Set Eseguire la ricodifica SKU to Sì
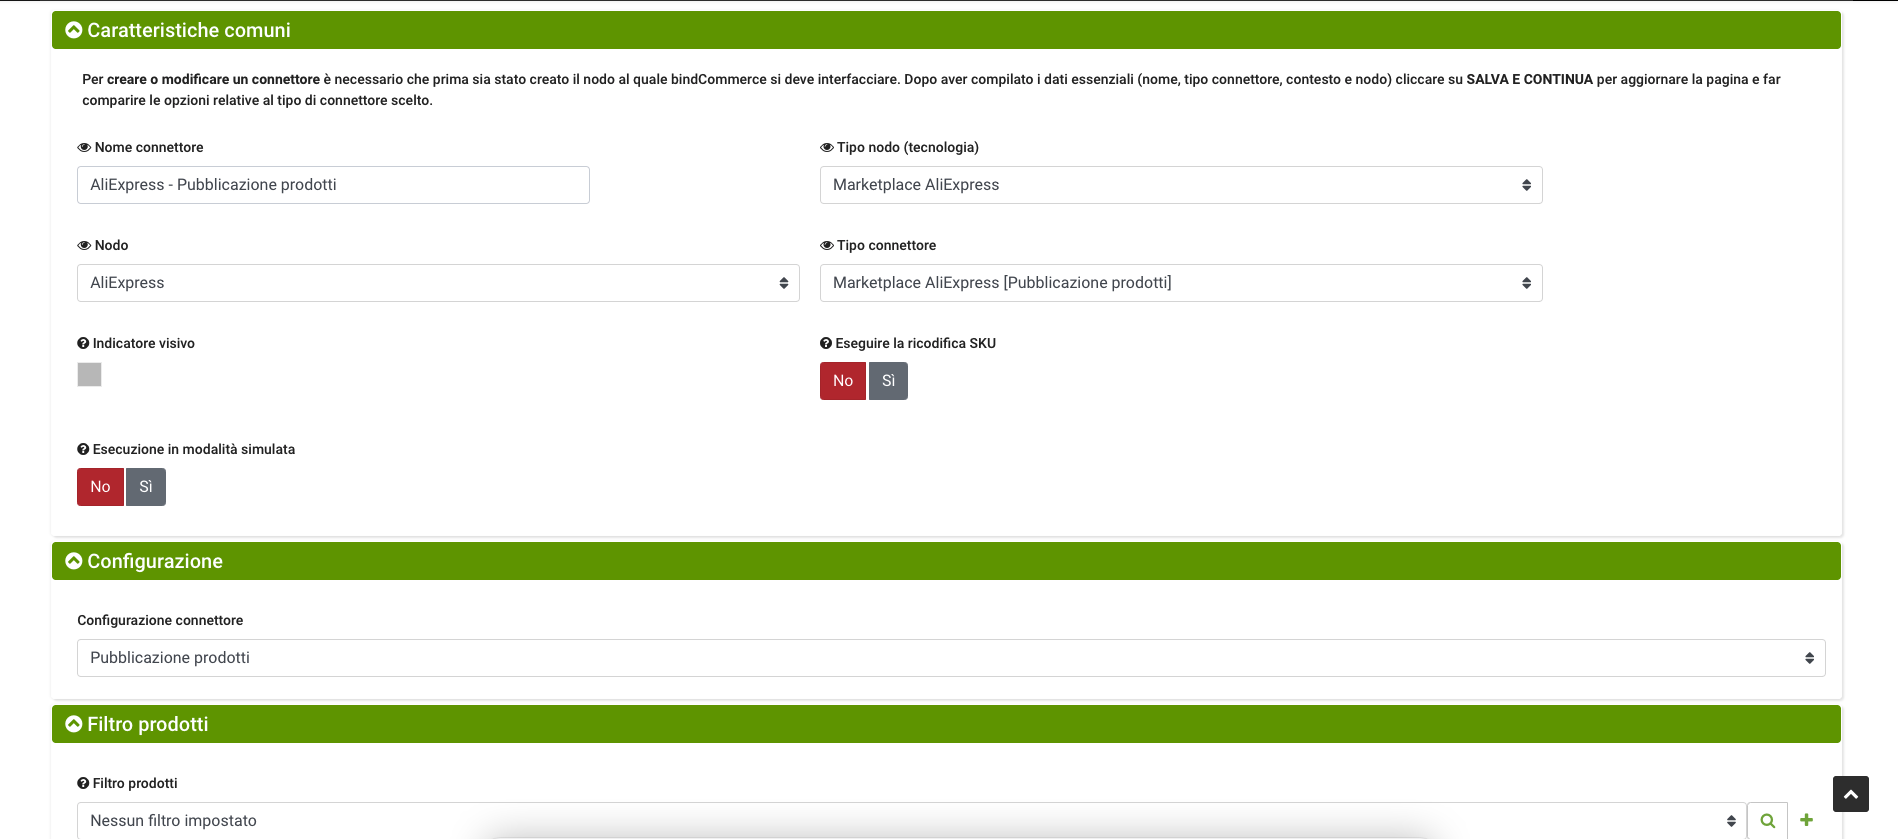 (888, 381)
